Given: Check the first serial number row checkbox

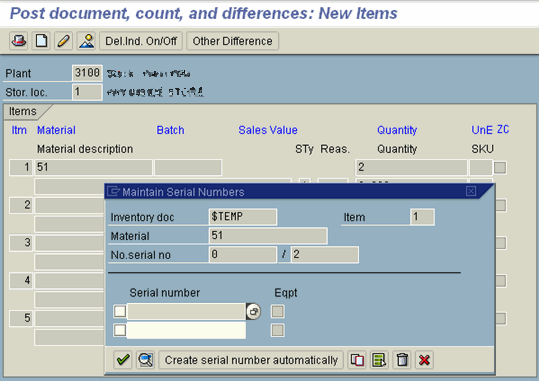Looking at the screenshot, I should point(120,312).
